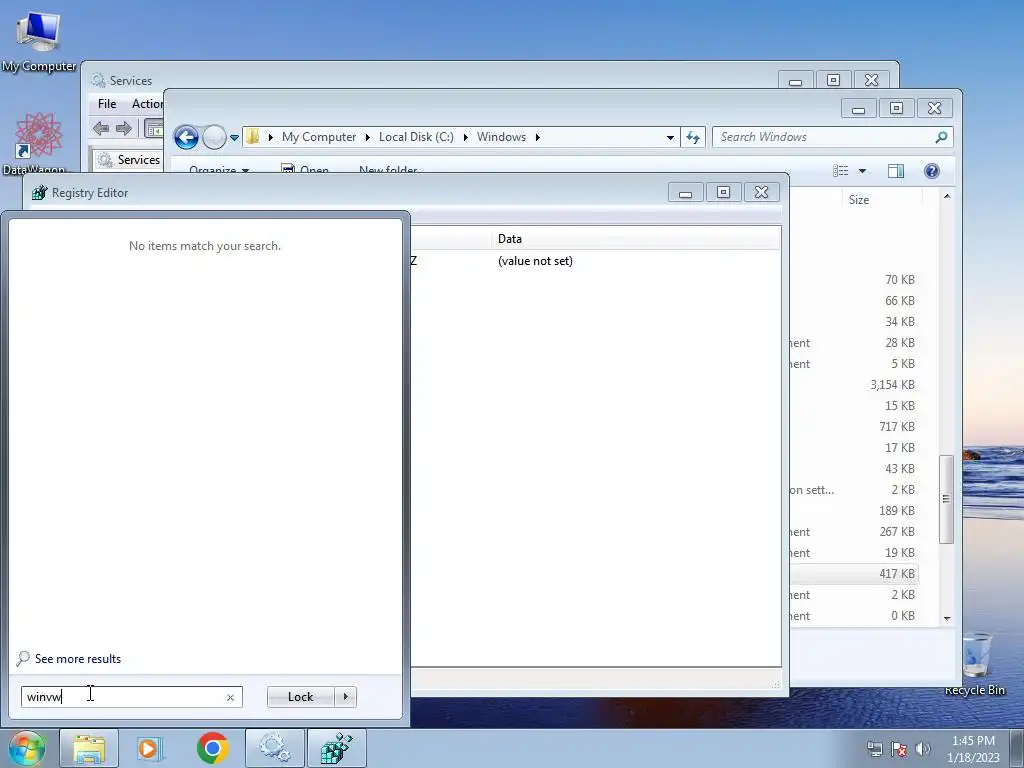Click the Registry Editor title bar icon
The height and width of the screenshot is (768, 1024).
39,193
